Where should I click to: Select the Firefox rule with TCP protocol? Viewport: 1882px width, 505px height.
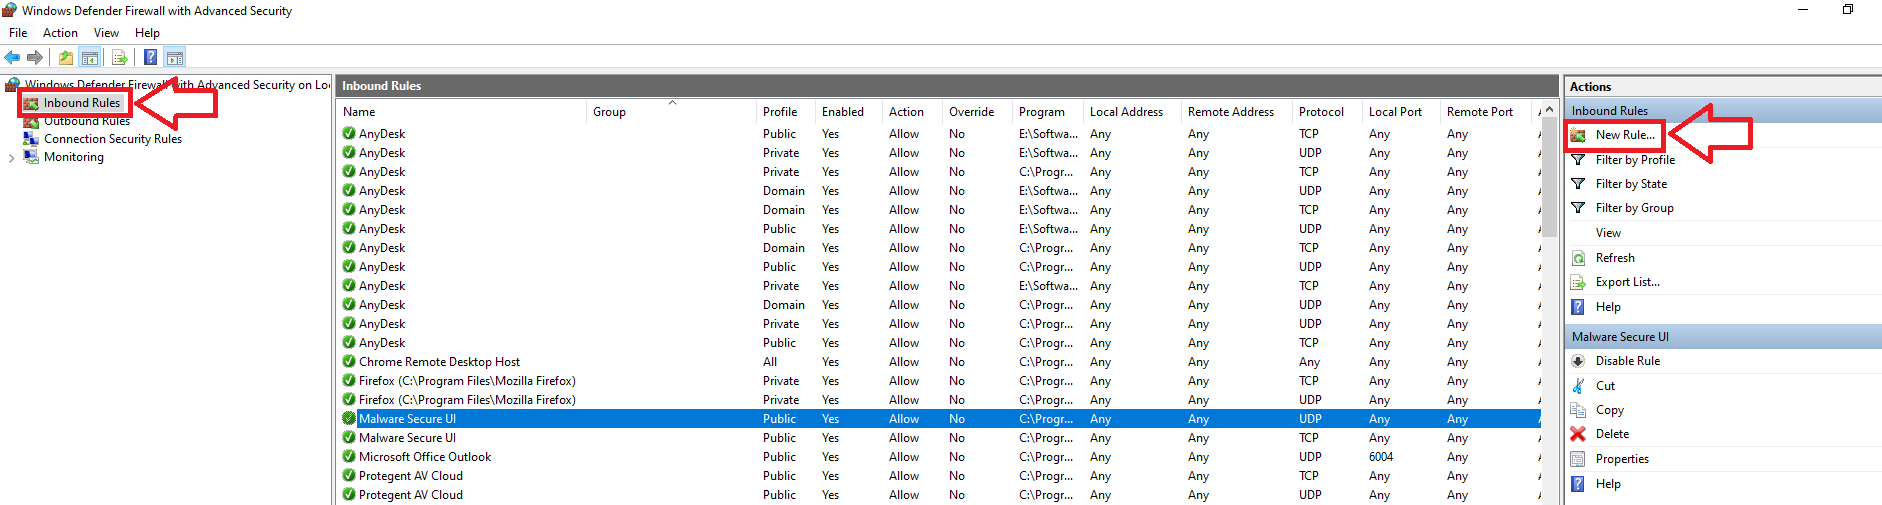coord(940,381)
